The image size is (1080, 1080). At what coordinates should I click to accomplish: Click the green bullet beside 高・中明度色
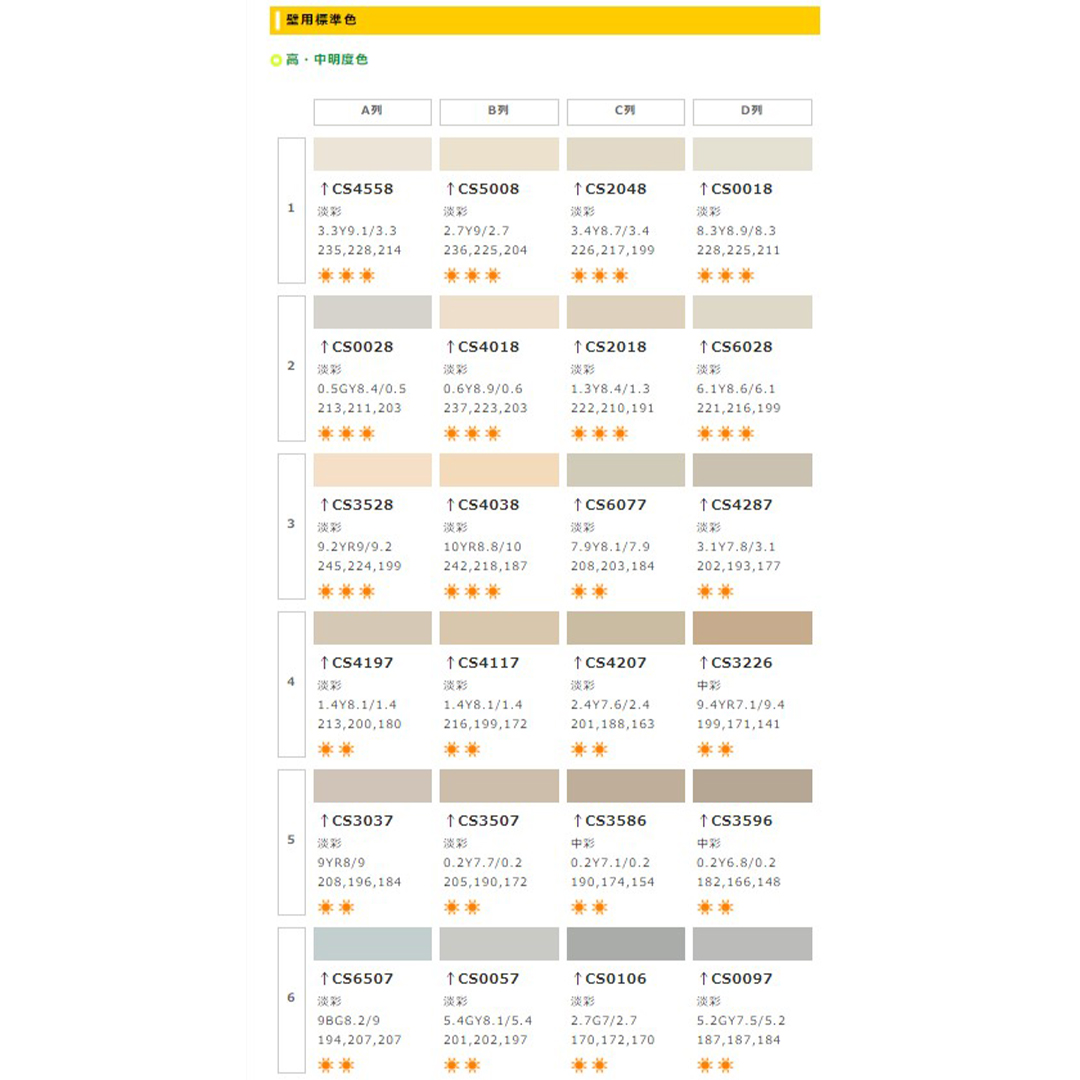(x=276, y=61)
